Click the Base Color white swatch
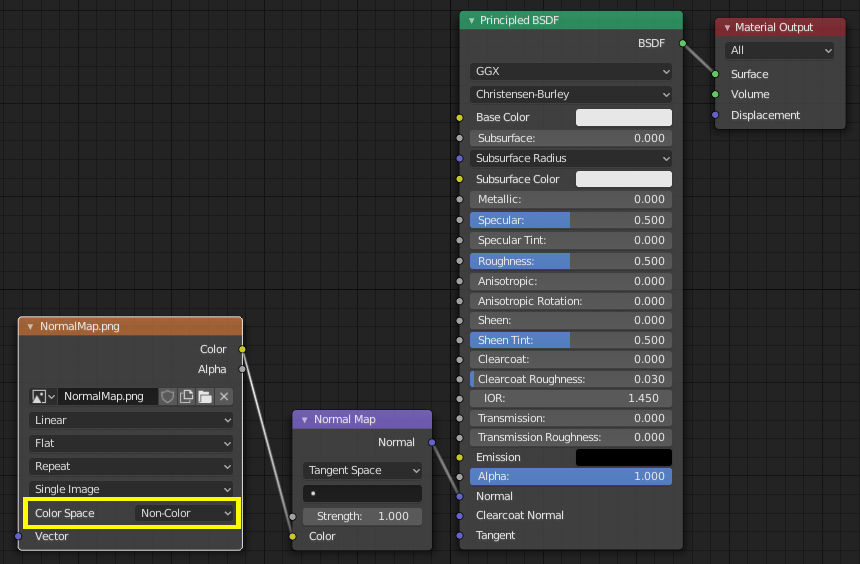 point(623,118)
